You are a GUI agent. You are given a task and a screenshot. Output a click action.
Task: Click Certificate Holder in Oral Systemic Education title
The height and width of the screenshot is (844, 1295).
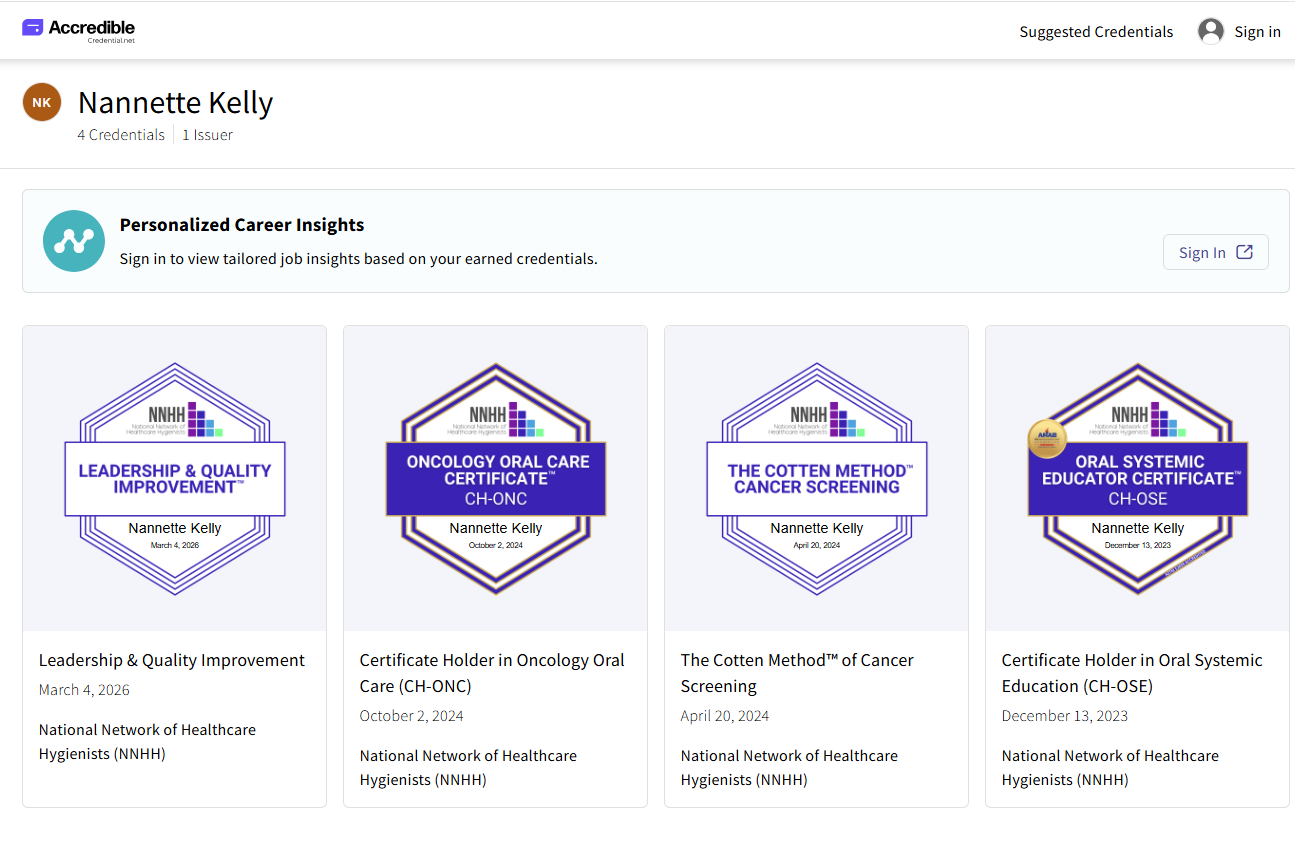(1132, 673)
